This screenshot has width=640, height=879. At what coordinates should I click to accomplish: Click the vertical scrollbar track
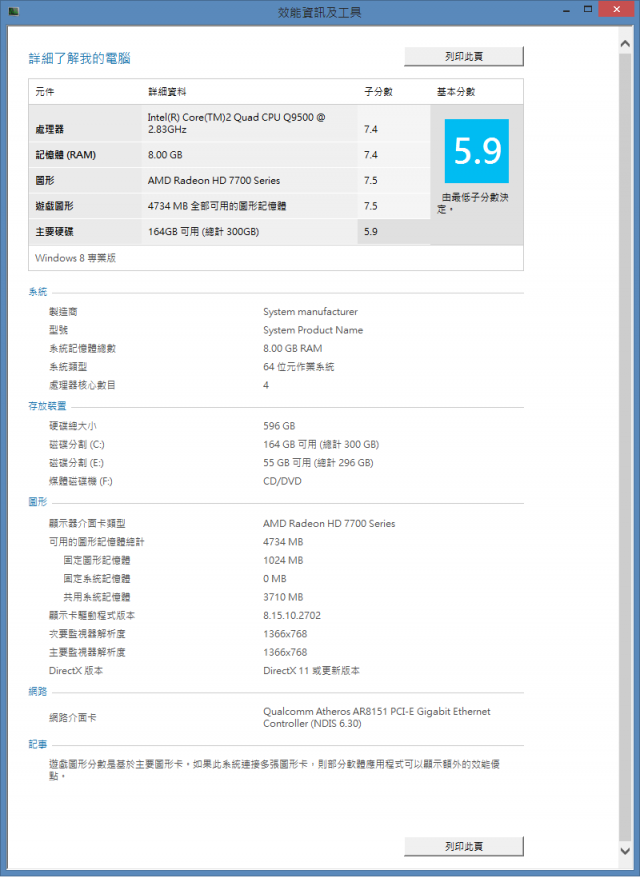pos(625,447)
